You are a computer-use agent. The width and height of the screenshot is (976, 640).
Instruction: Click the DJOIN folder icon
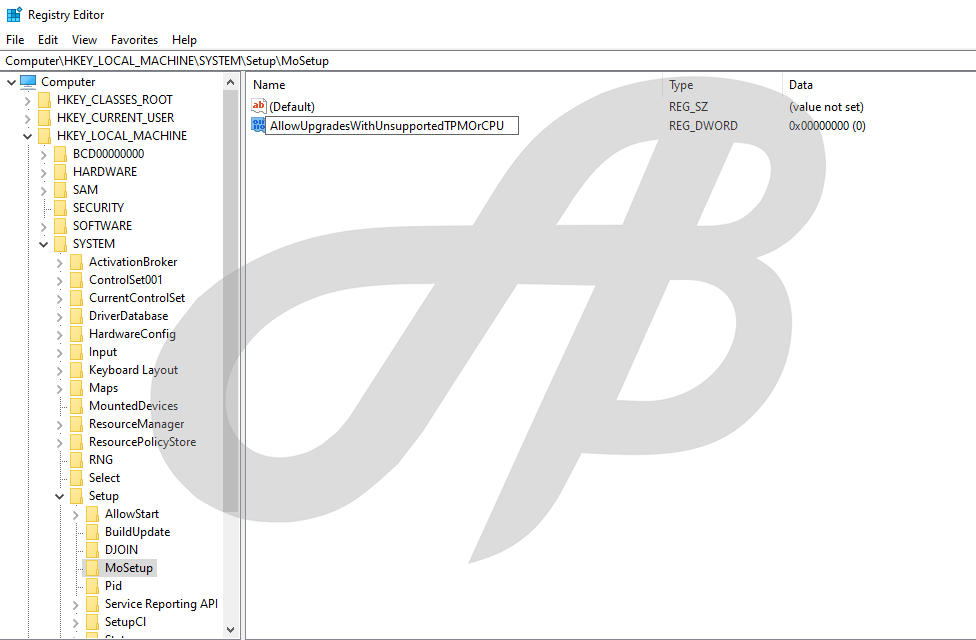pyautogui.click(x=93, y=550)
